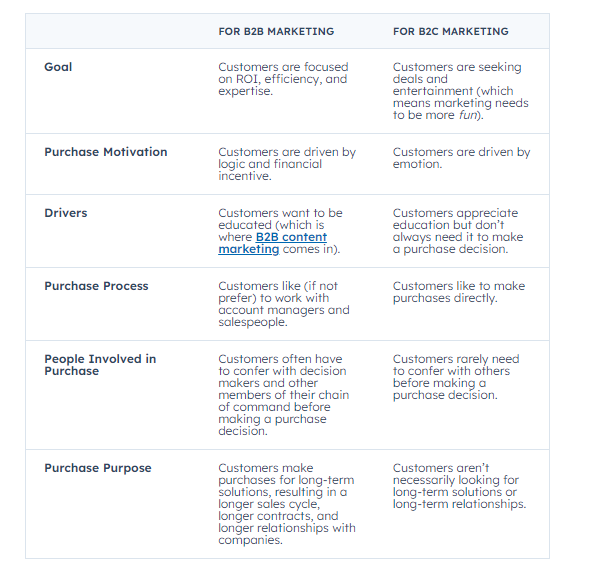Click the B2C long-term relationships cell
The image size is (606, 570).
460,486
